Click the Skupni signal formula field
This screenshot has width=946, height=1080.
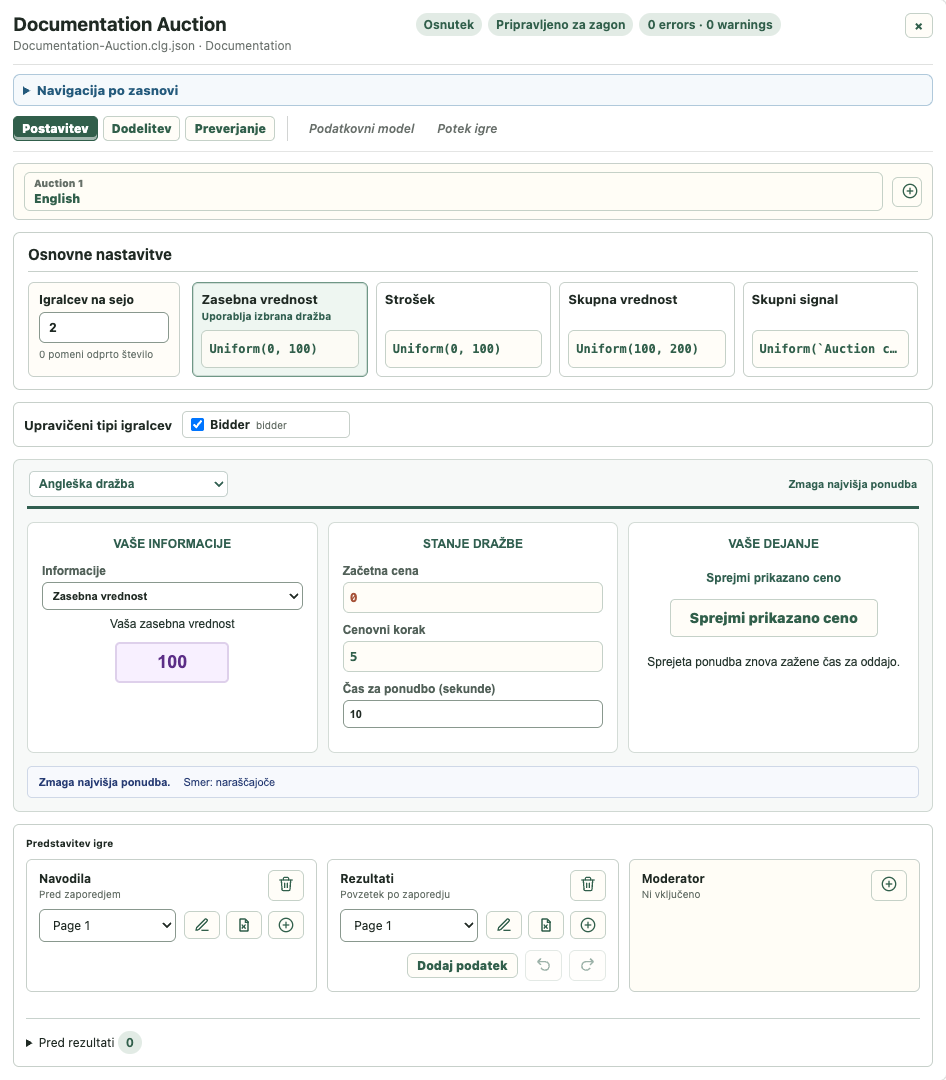coord(830,349)
